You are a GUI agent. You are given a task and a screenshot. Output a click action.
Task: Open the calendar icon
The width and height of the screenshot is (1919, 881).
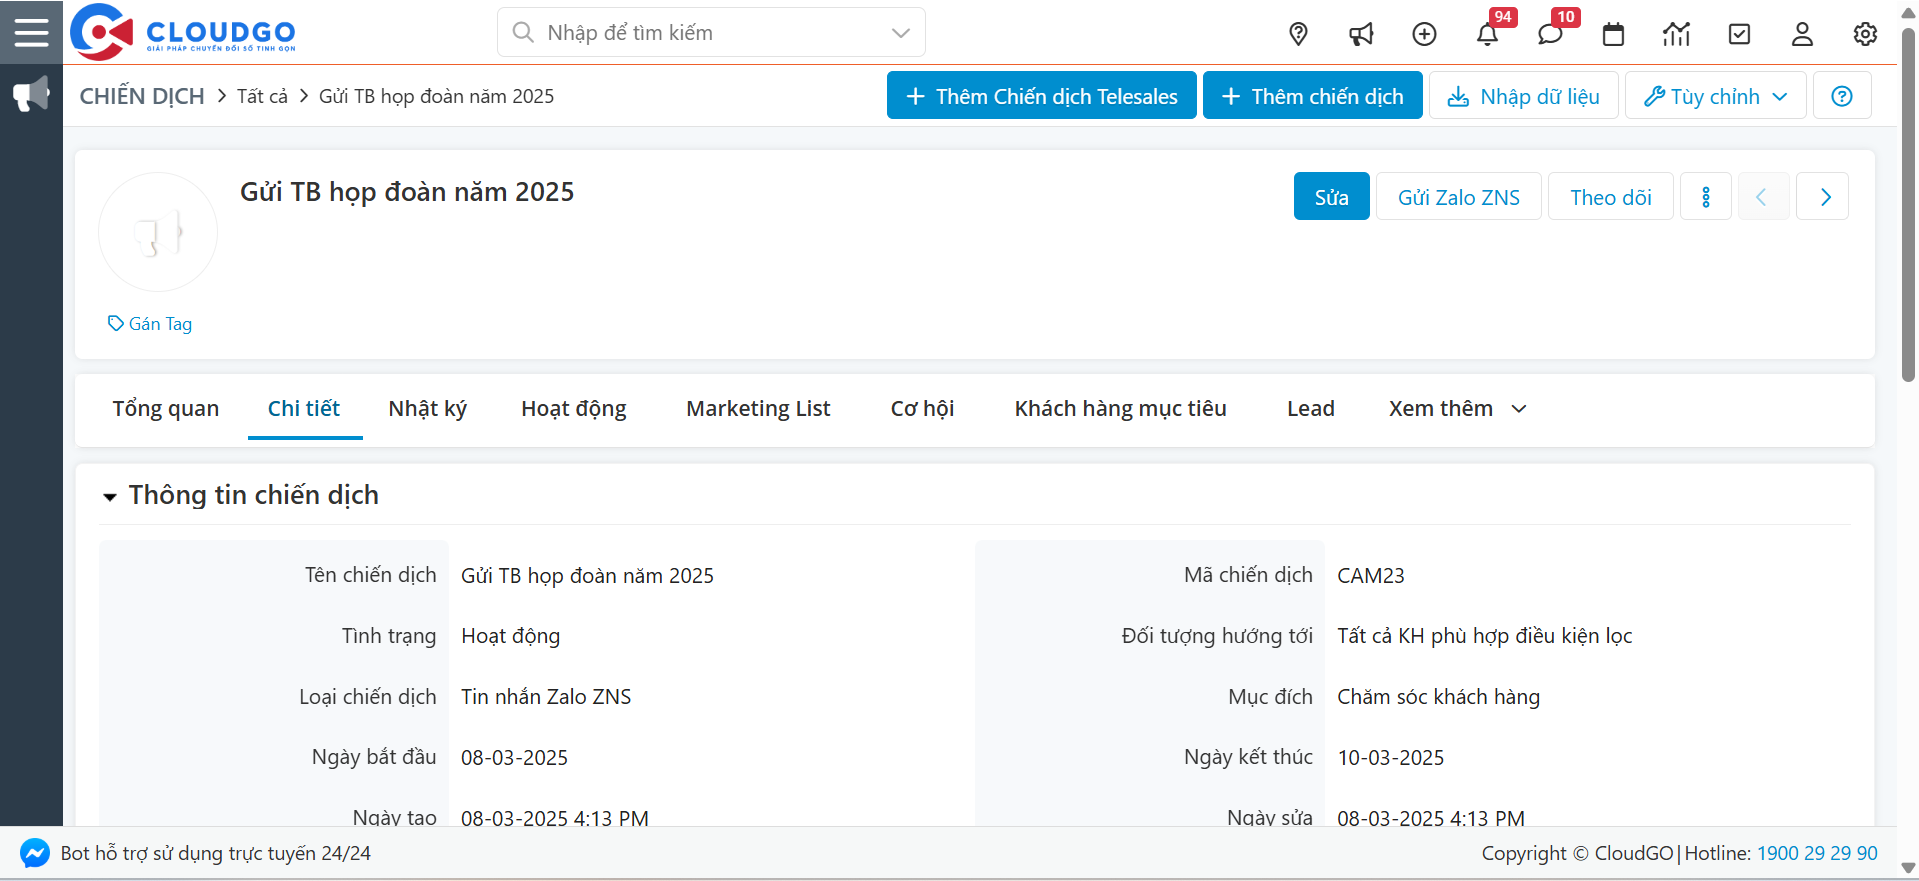[x=1613, y=34]
